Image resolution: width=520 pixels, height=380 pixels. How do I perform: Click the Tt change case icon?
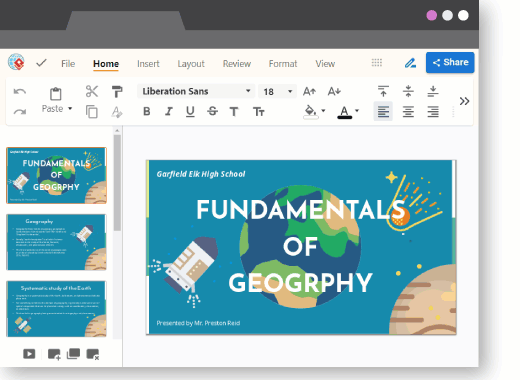(x=259, y=112)
